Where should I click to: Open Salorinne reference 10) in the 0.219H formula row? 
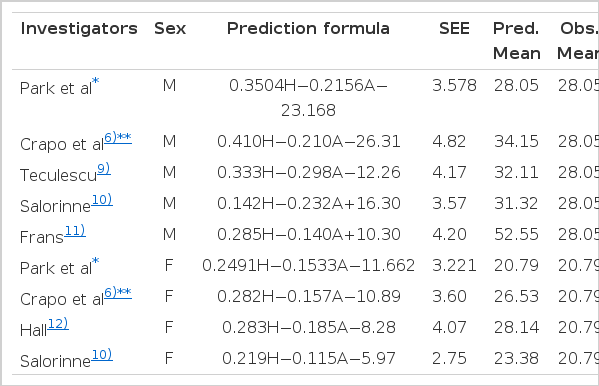click(102, 354)
